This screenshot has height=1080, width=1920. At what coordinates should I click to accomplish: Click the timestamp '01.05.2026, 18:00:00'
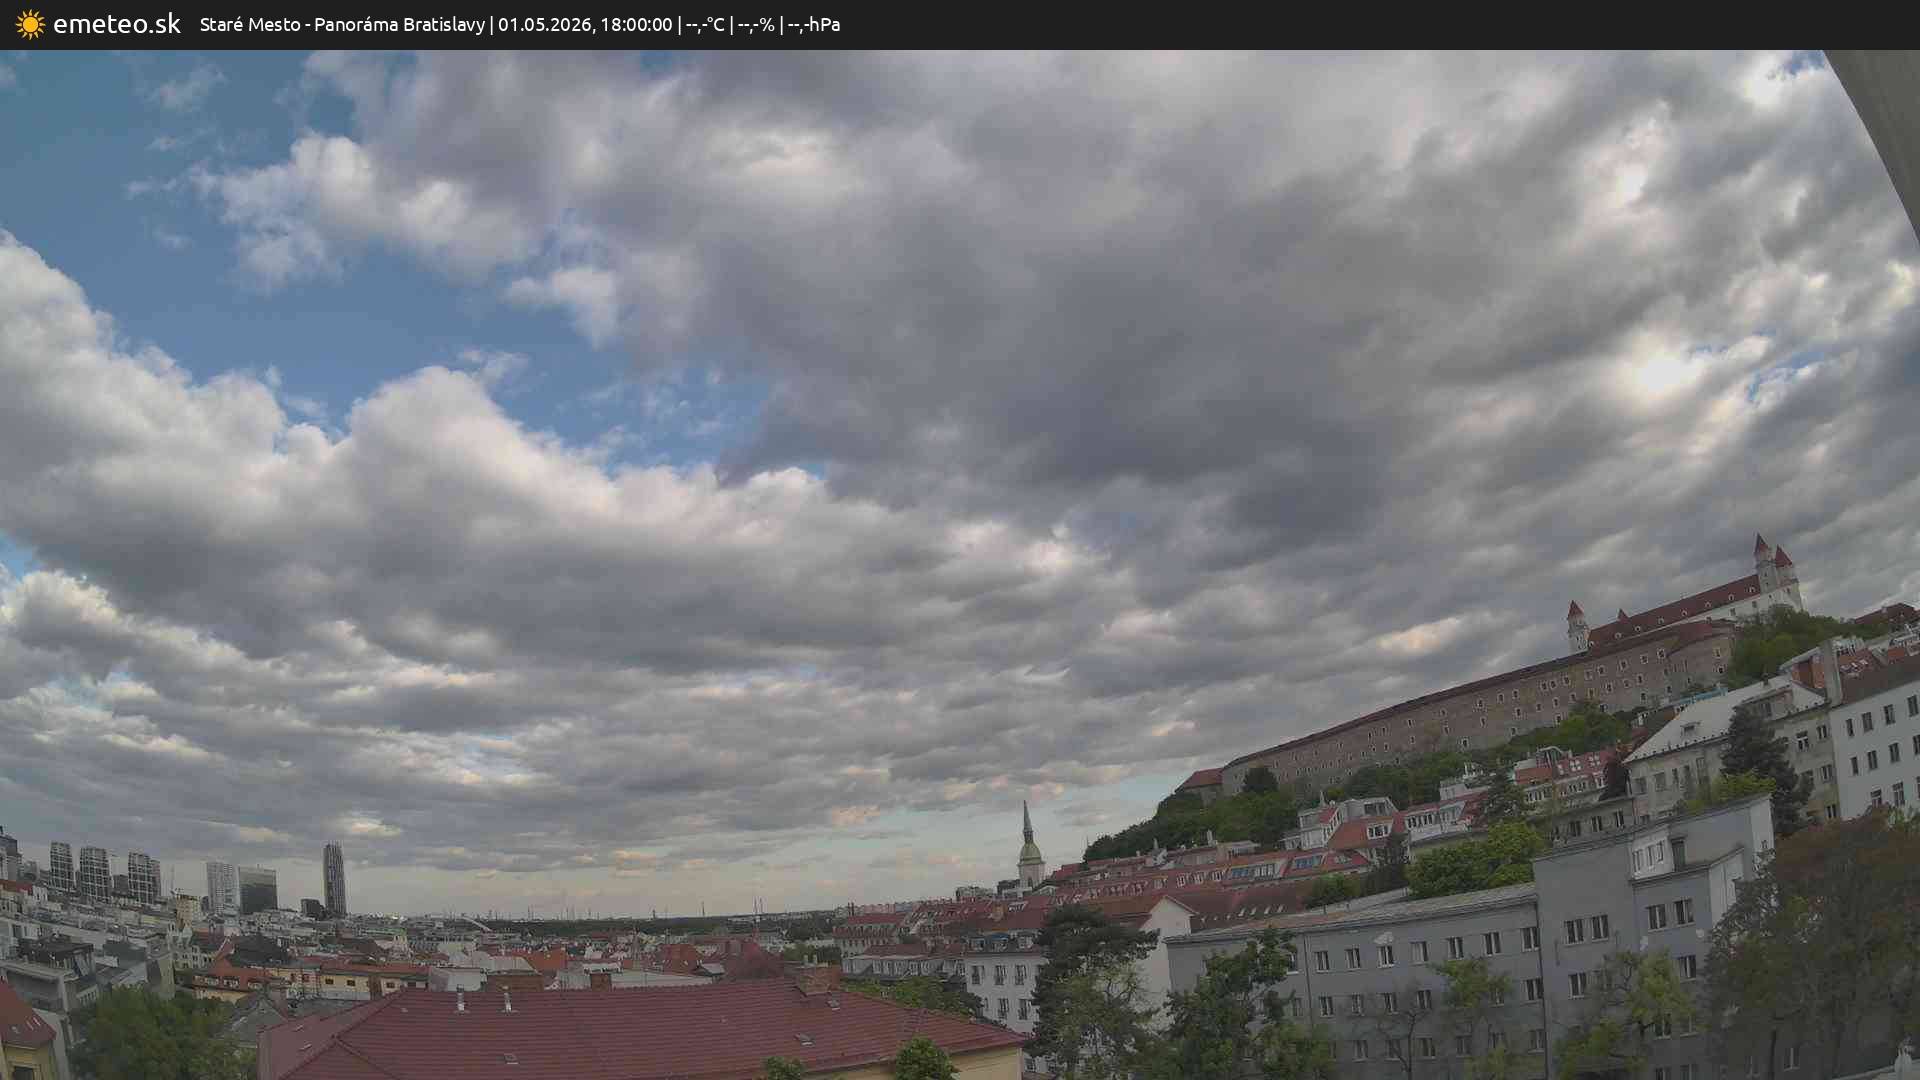point(585,24)
